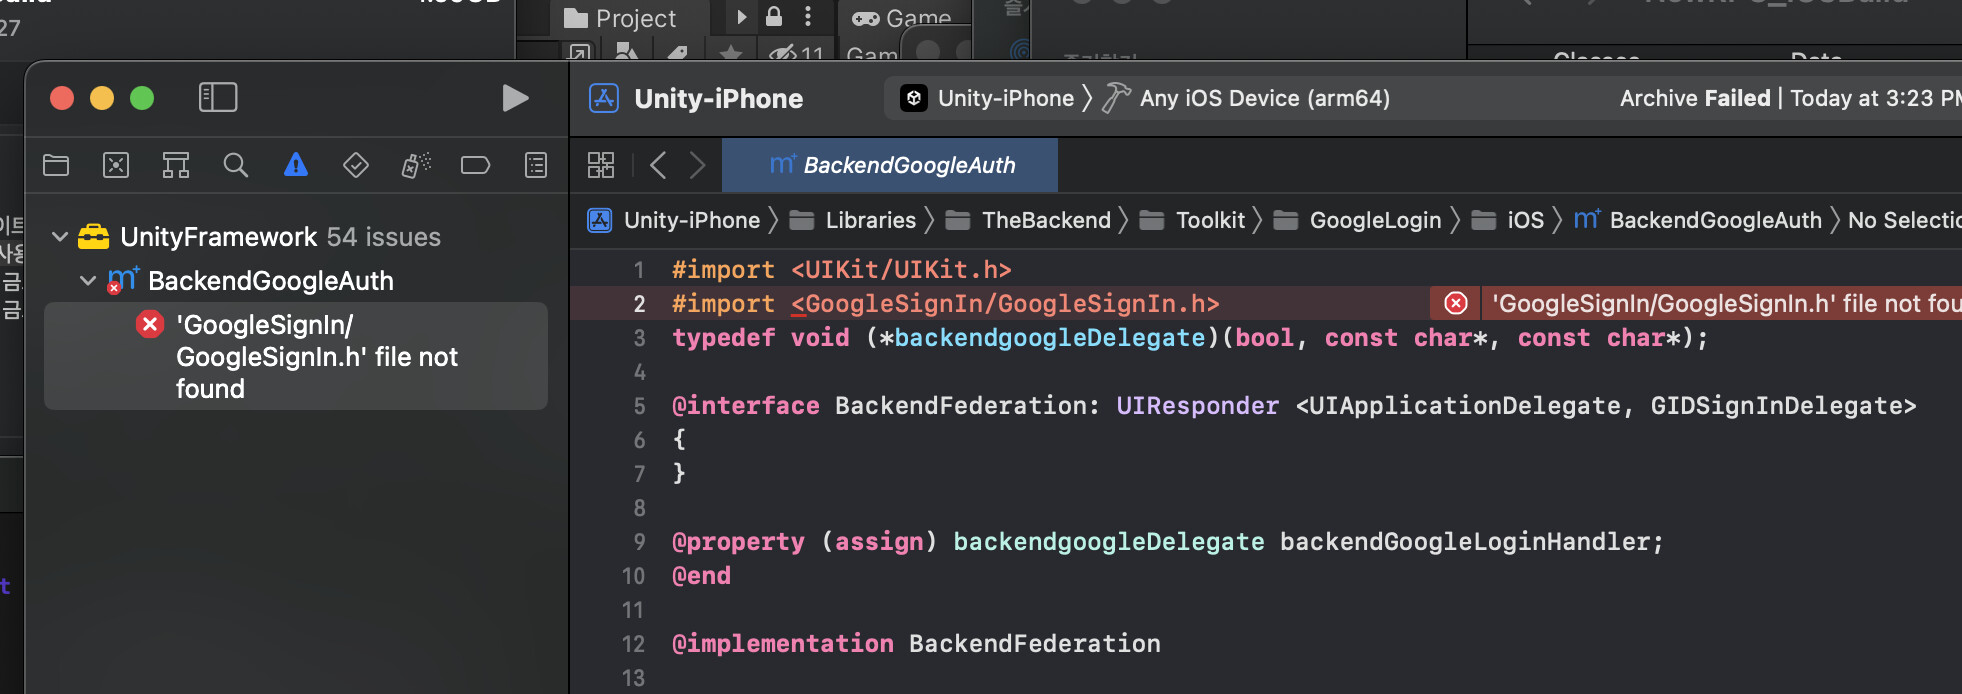The height and width of the screenshot is (694, 1962).
Task: Switch to the BackendGoogleAuth editor tab
Action: pyautogui.click(x=890, y=165)
